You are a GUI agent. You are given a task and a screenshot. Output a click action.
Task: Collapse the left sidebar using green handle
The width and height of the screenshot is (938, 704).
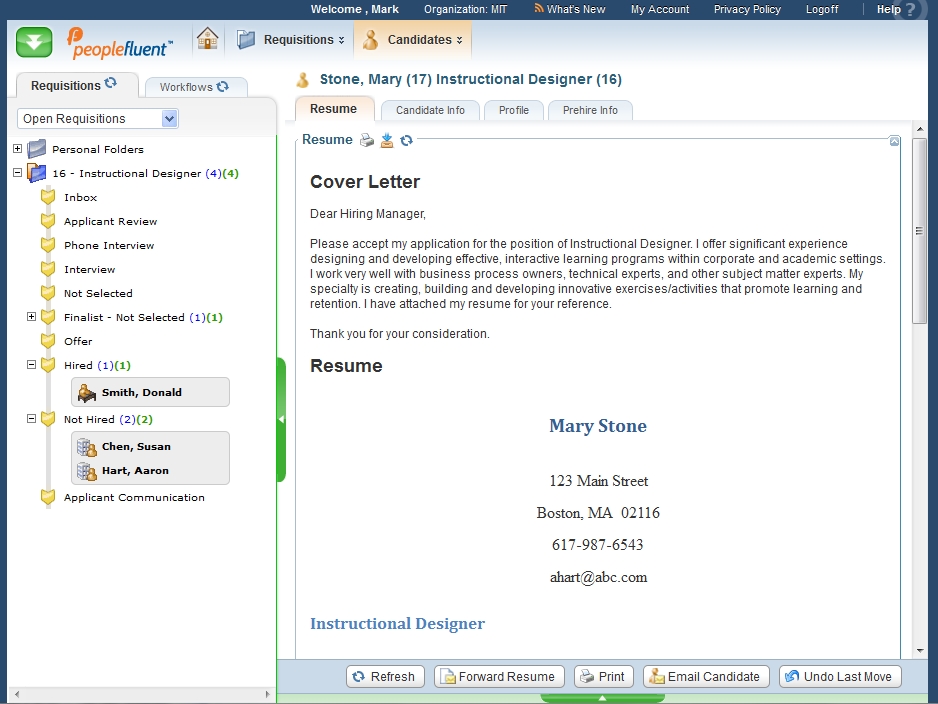[x=281, y=420]
